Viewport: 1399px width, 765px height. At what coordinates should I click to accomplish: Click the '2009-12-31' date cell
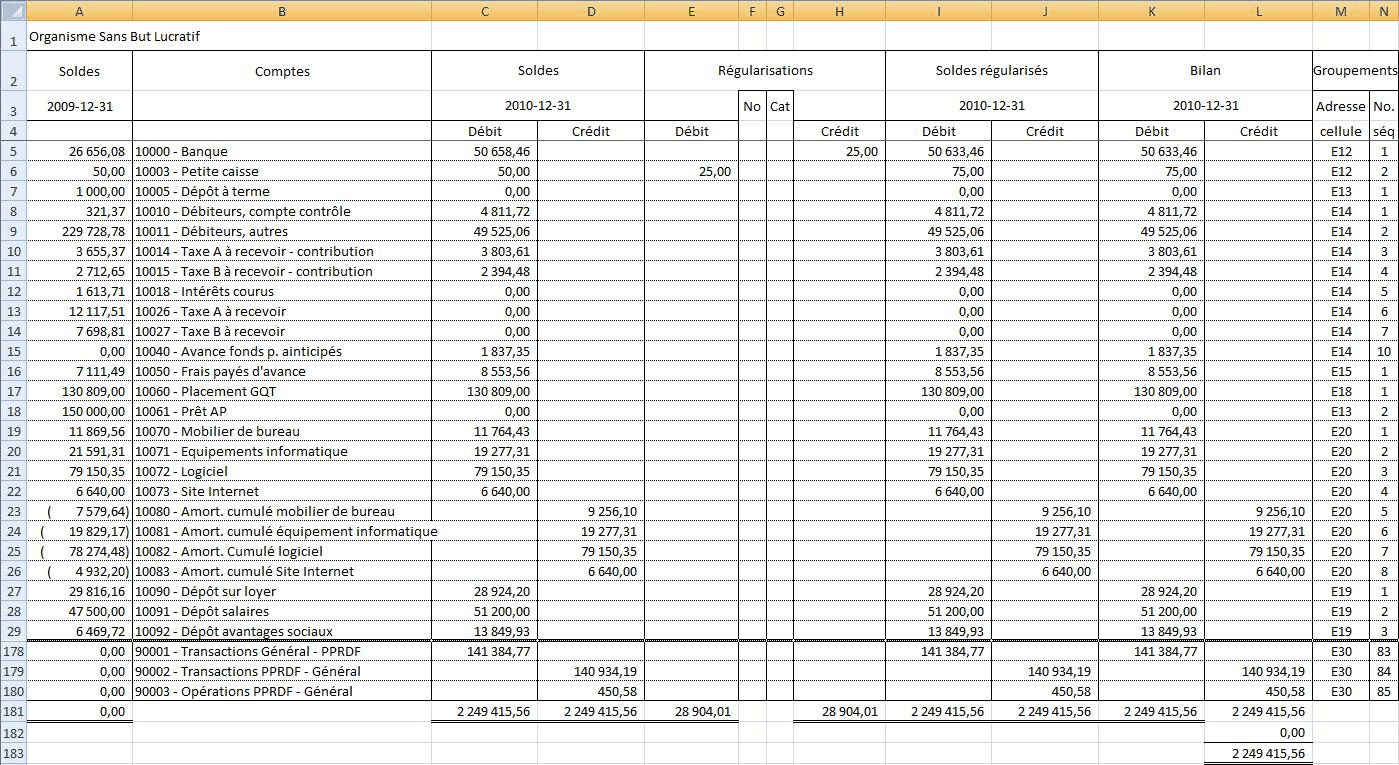[x=79, y=106]
